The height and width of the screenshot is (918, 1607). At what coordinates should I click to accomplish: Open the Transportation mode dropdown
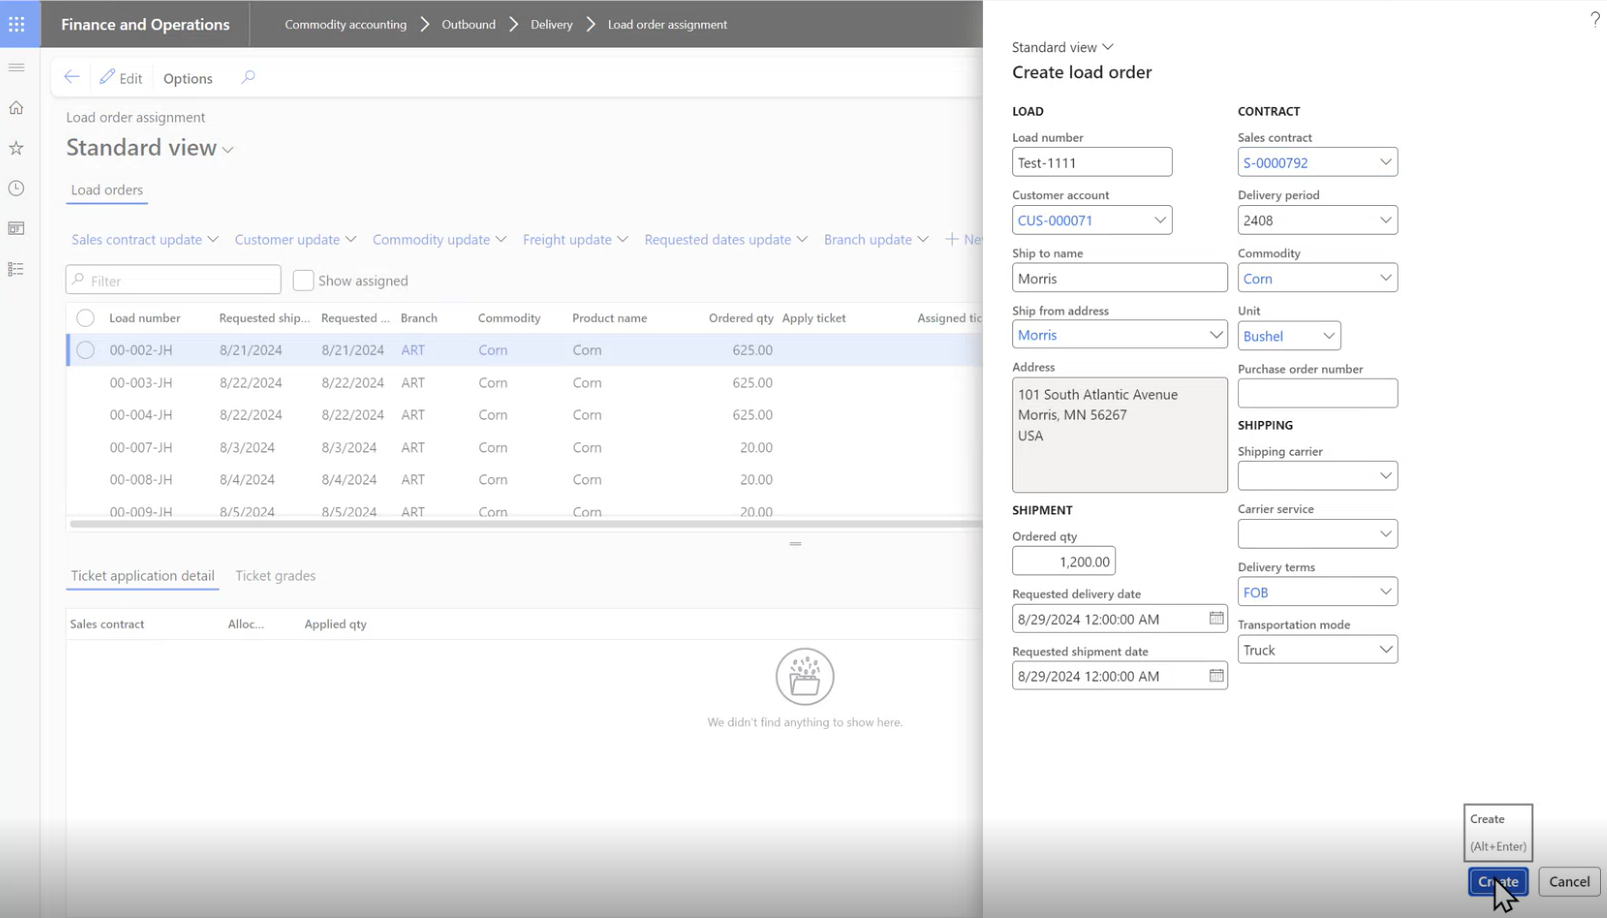click(1386, 649)
